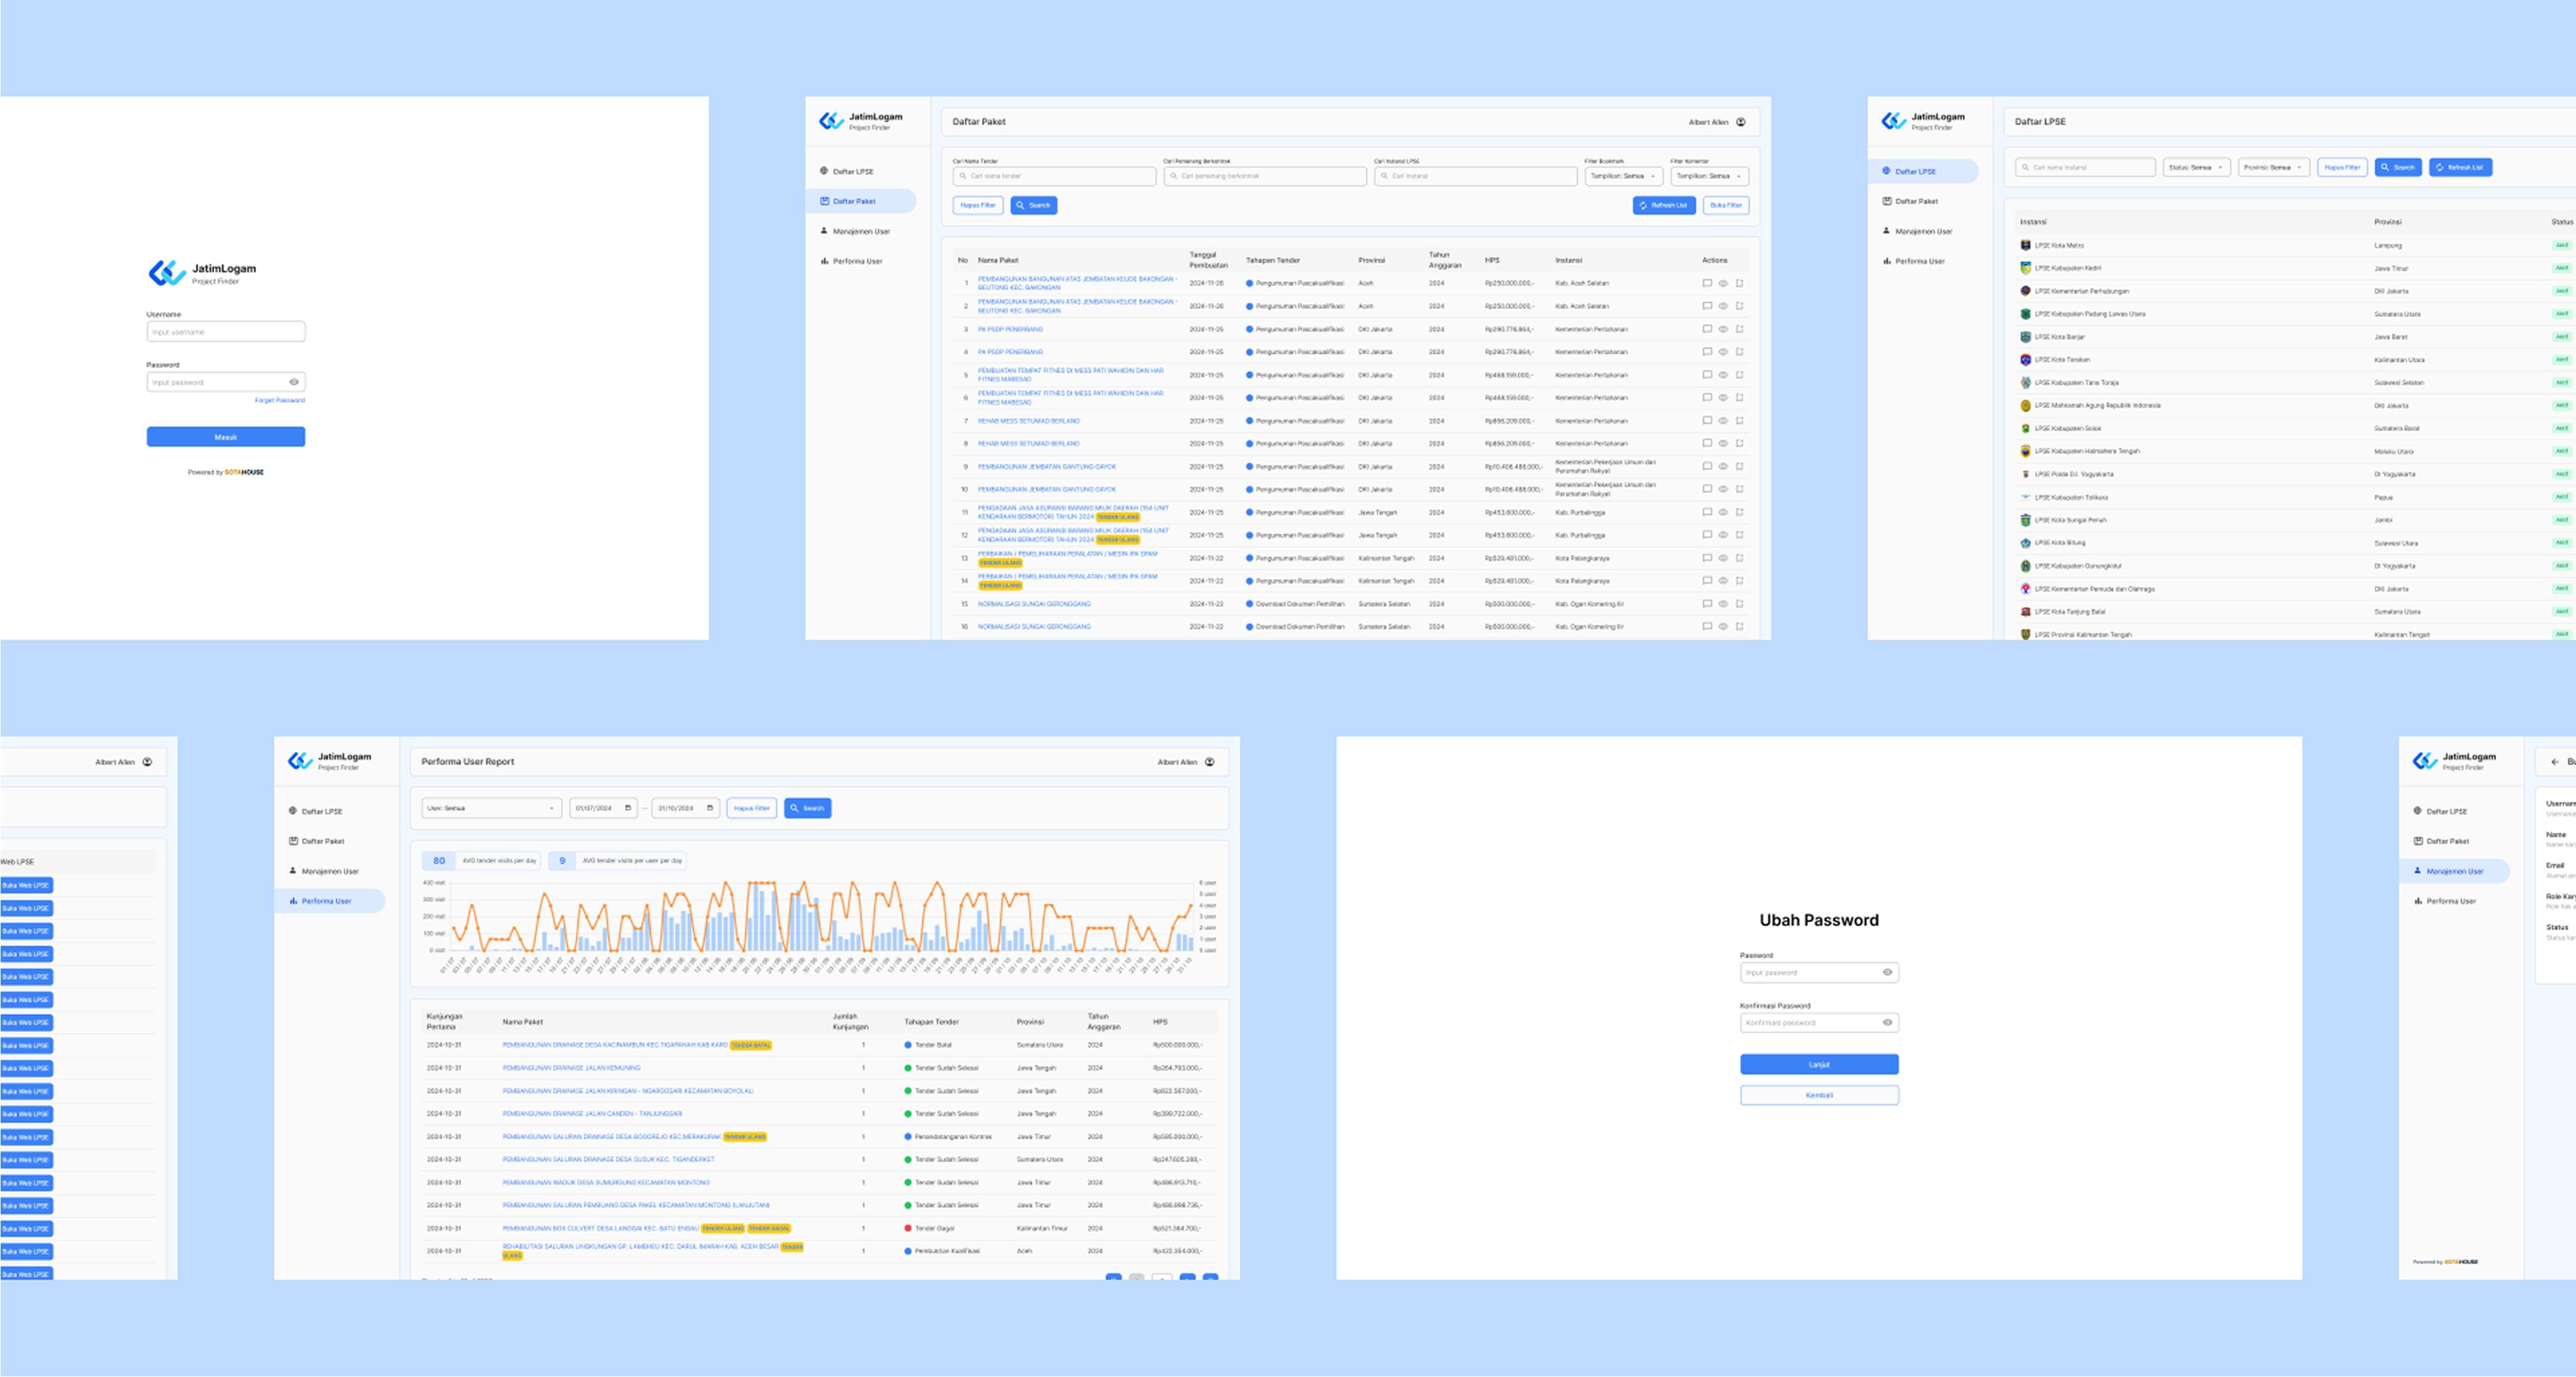Open Manajemen User in Daftar Paket sidebar
Screen dimensions: 2576x1377
tap(860, 231)
